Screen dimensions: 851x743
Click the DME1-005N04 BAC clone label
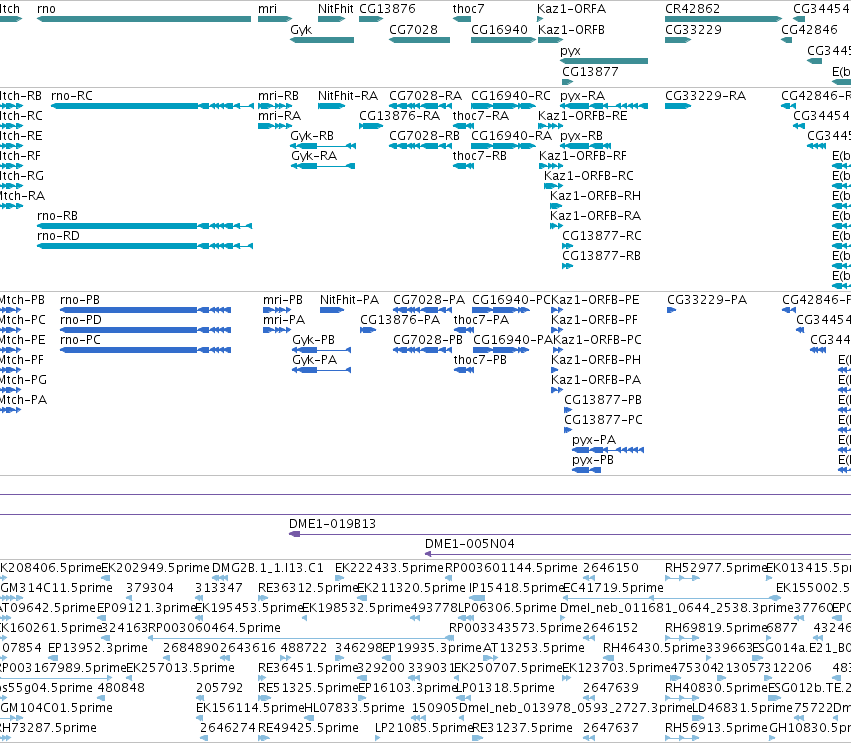(469, 544)
